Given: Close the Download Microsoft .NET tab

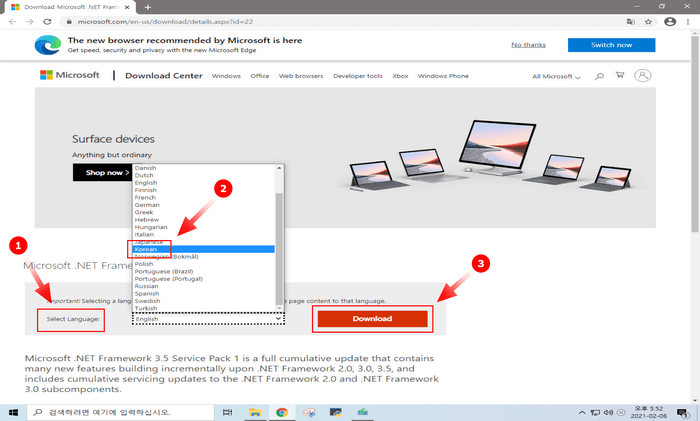Looking at the screenshot, I should coord(127,7).
